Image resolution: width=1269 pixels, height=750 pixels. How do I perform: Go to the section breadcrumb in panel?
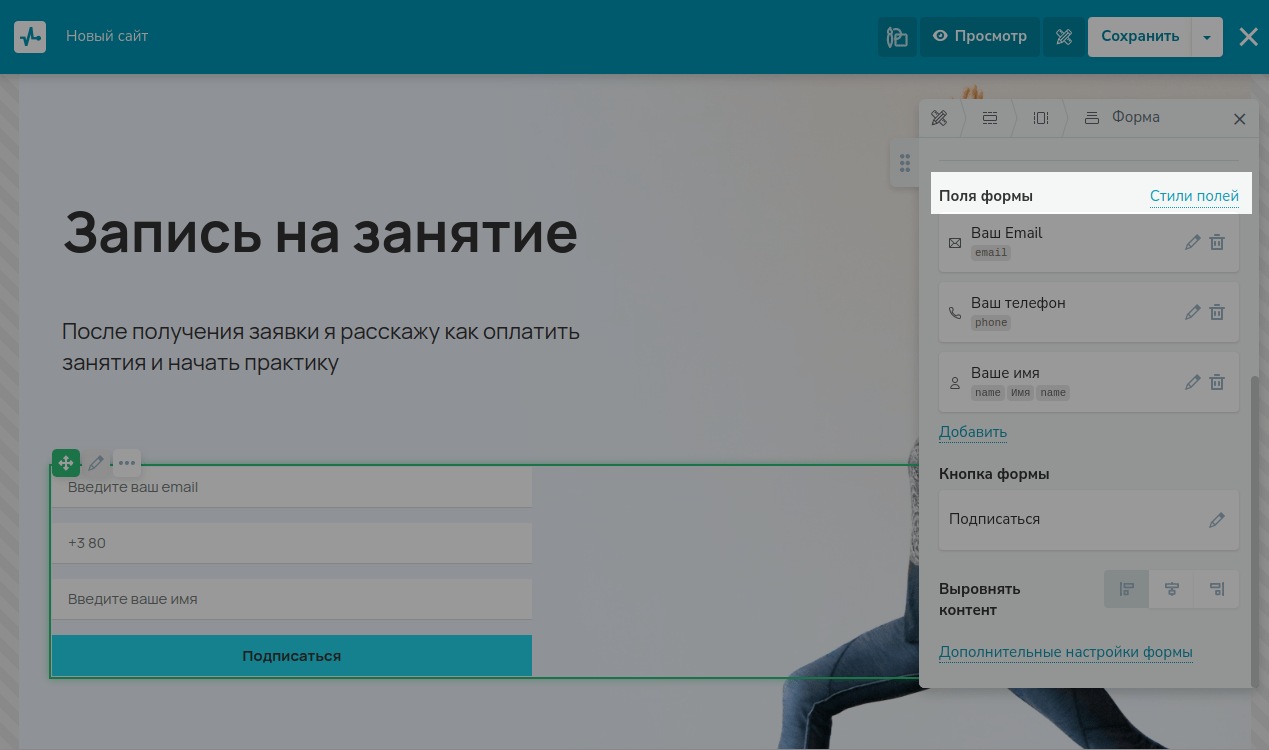click(990, 118)
